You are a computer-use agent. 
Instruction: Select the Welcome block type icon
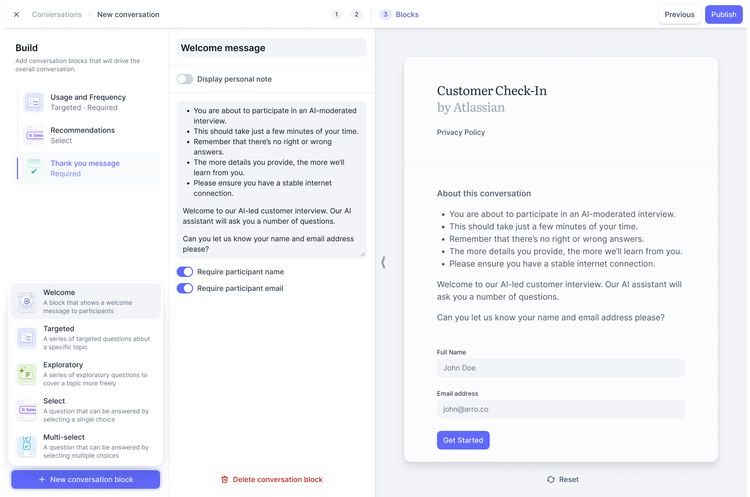pyautogui.click(x=27, y=301)
